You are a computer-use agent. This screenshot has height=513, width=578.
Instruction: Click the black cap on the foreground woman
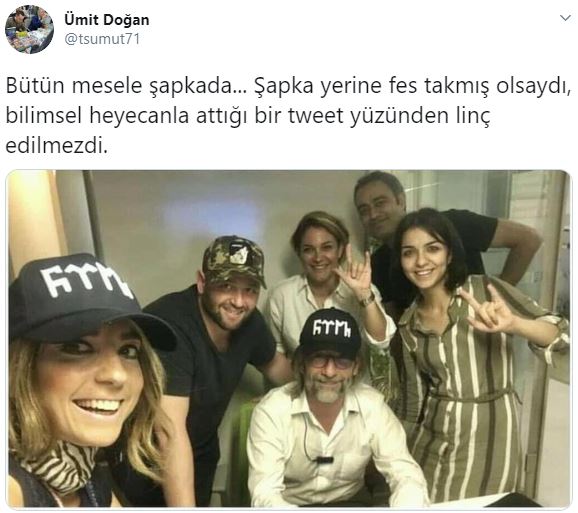click(x=85, y=299)
